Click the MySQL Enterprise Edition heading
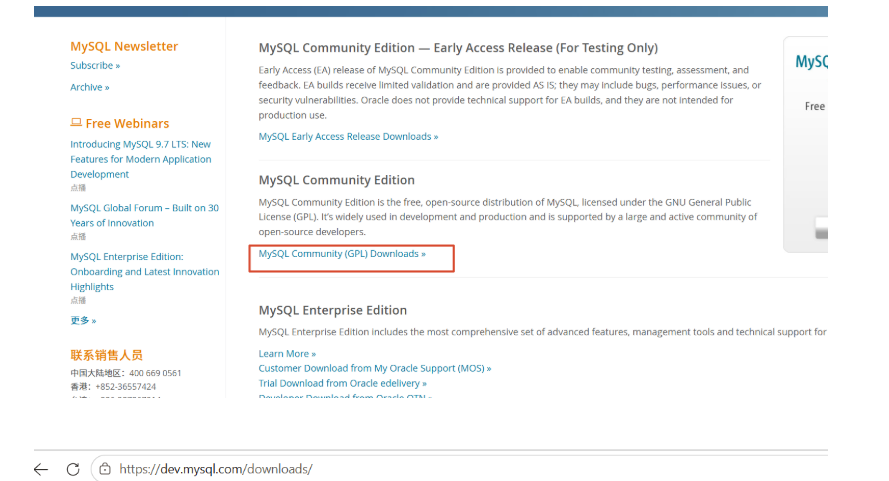This screenshot has width=889, height=481. (x=333, y=310)
